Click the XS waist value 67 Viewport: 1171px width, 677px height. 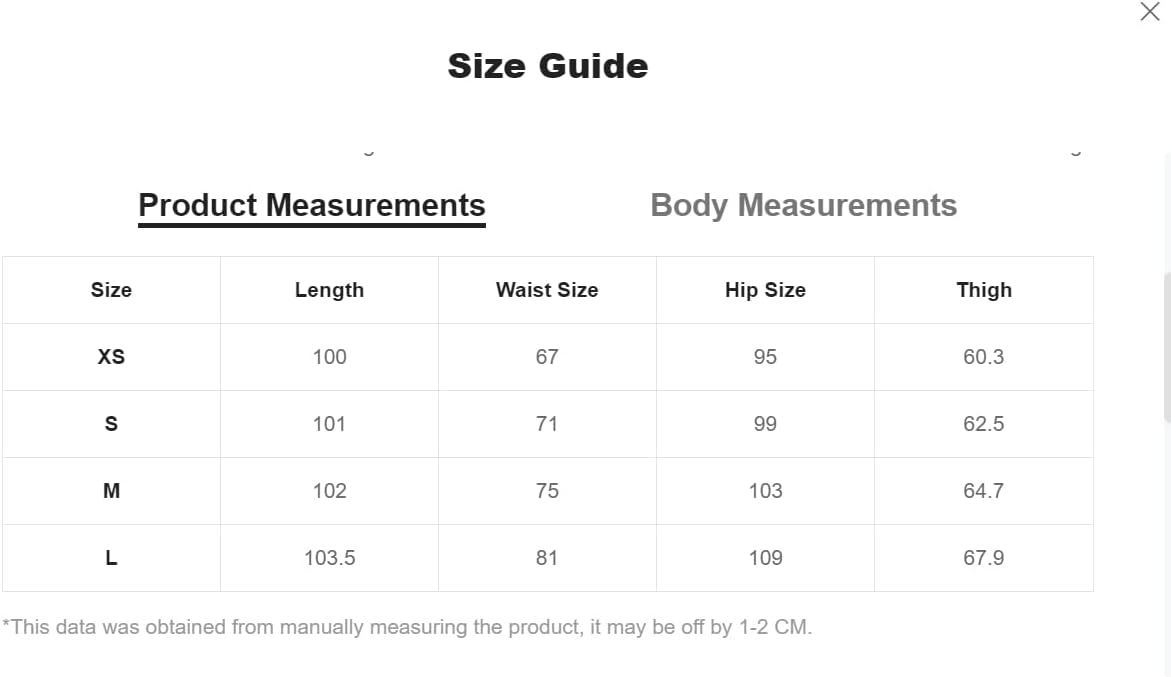click(547, 357)
